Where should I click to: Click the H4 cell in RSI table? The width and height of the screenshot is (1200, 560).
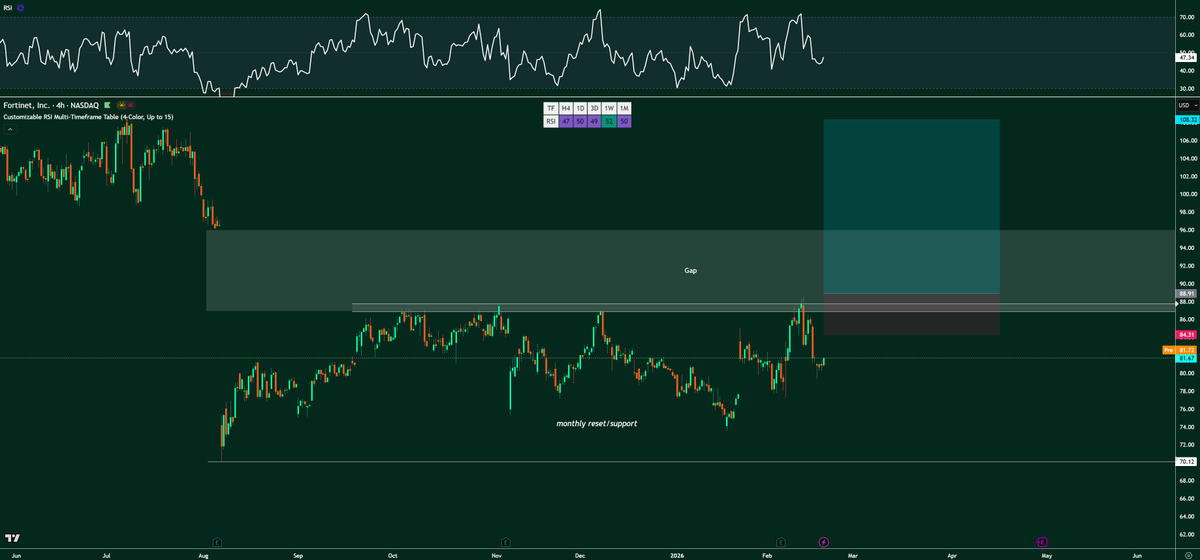pos(565,108)
